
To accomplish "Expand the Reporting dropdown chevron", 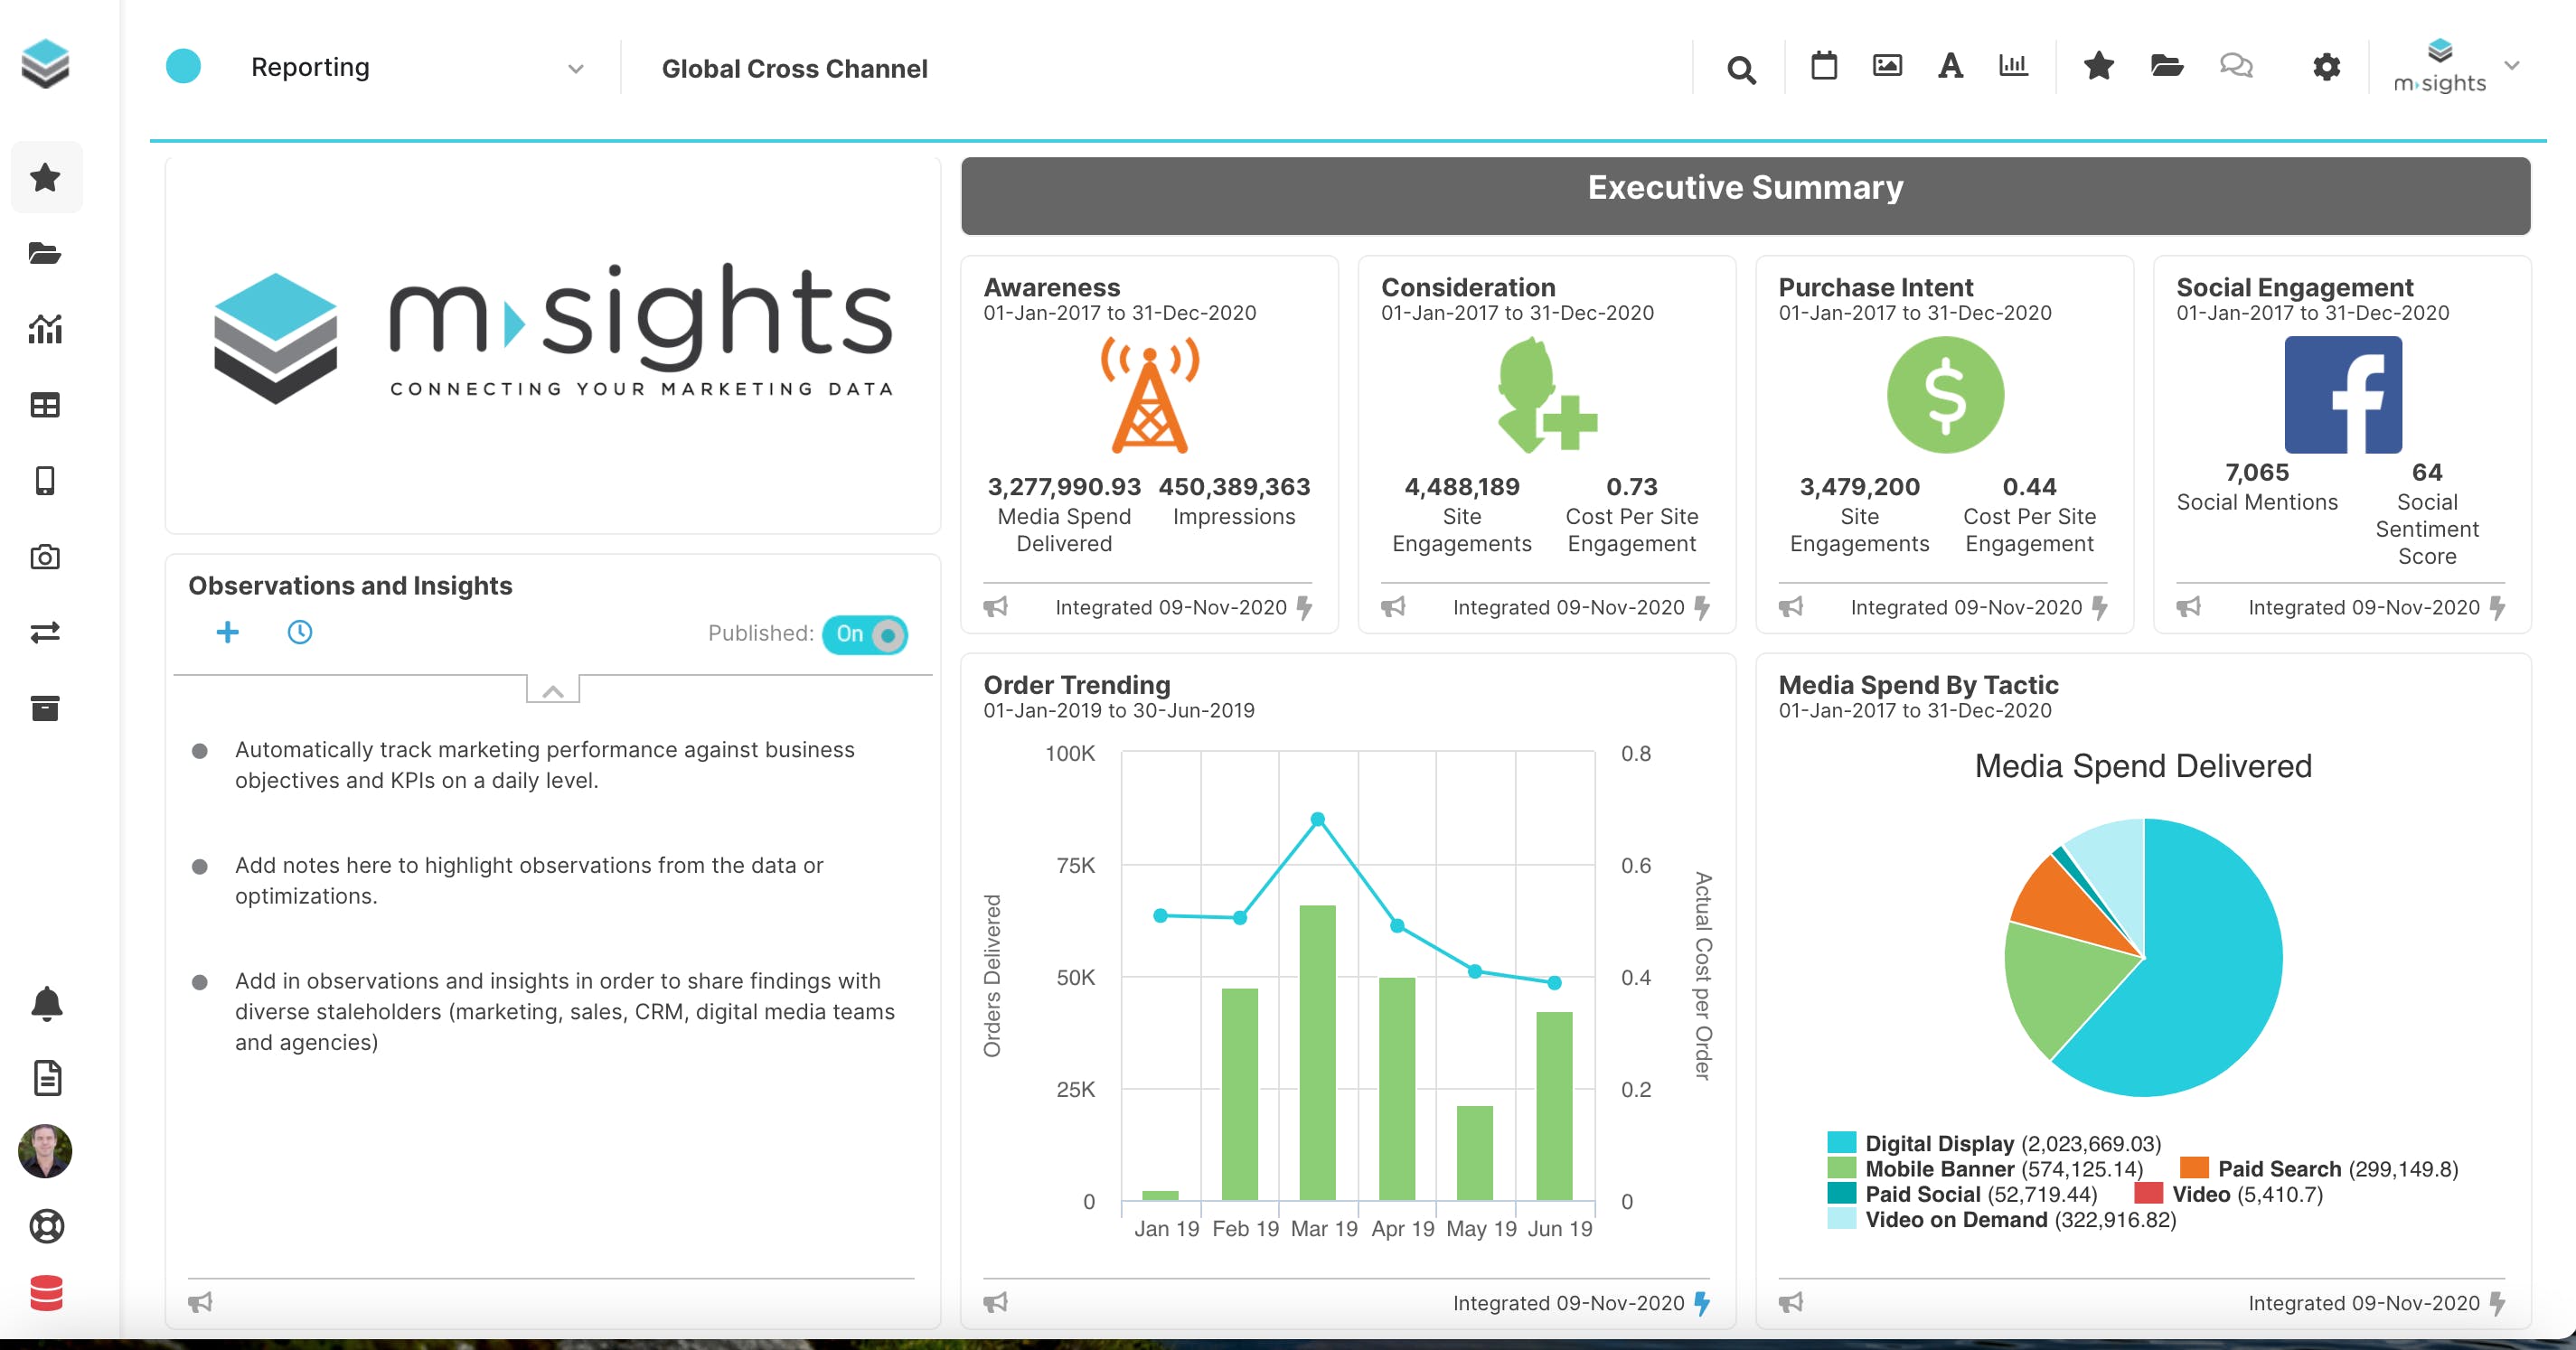I will (575, 69).
